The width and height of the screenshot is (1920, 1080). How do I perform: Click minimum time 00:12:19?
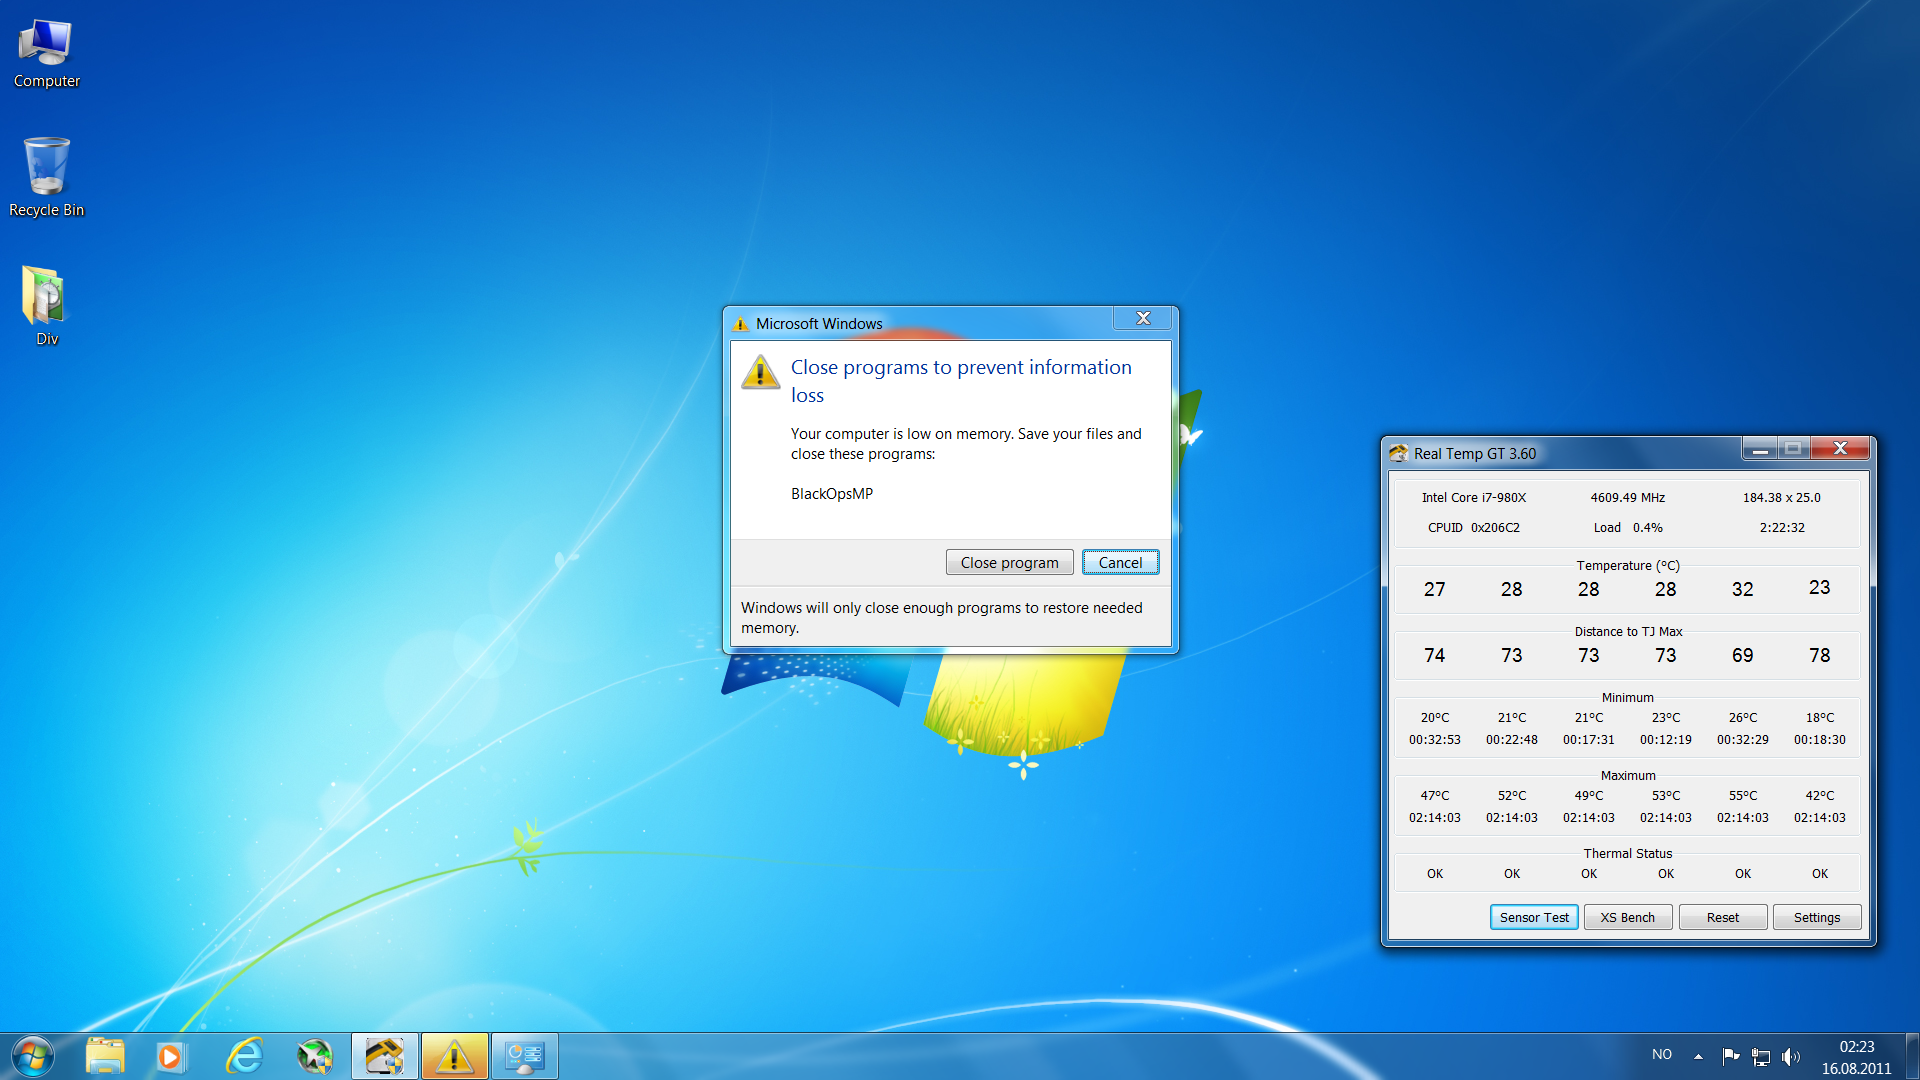pos(1666,740)
